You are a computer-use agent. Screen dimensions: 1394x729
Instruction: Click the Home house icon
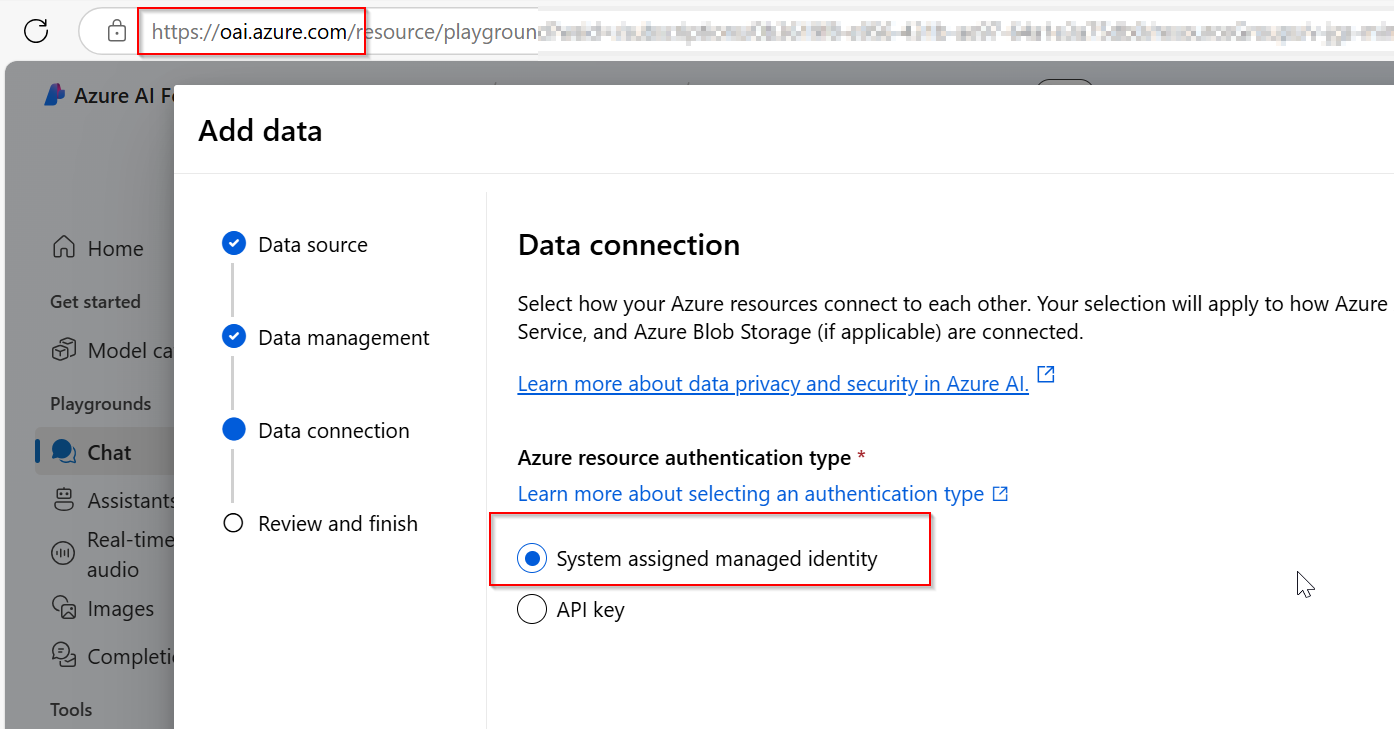coord(64,247)
